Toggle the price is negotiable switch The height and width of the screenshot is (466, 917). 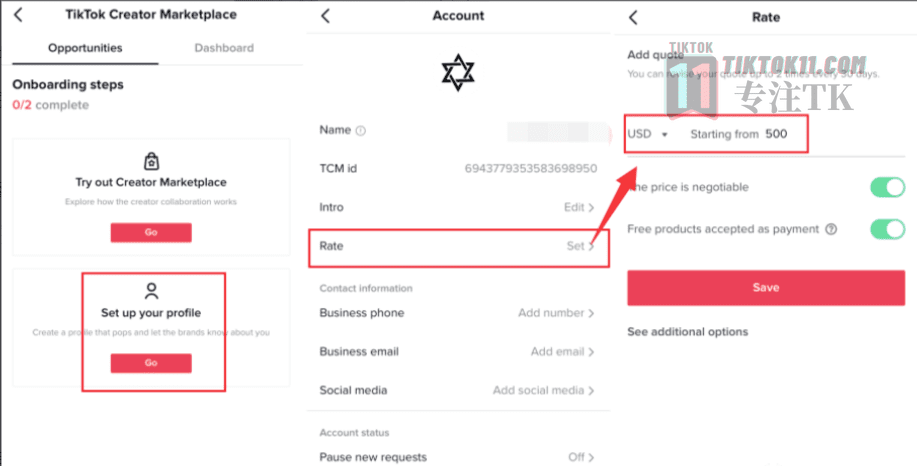pos(888,188)
